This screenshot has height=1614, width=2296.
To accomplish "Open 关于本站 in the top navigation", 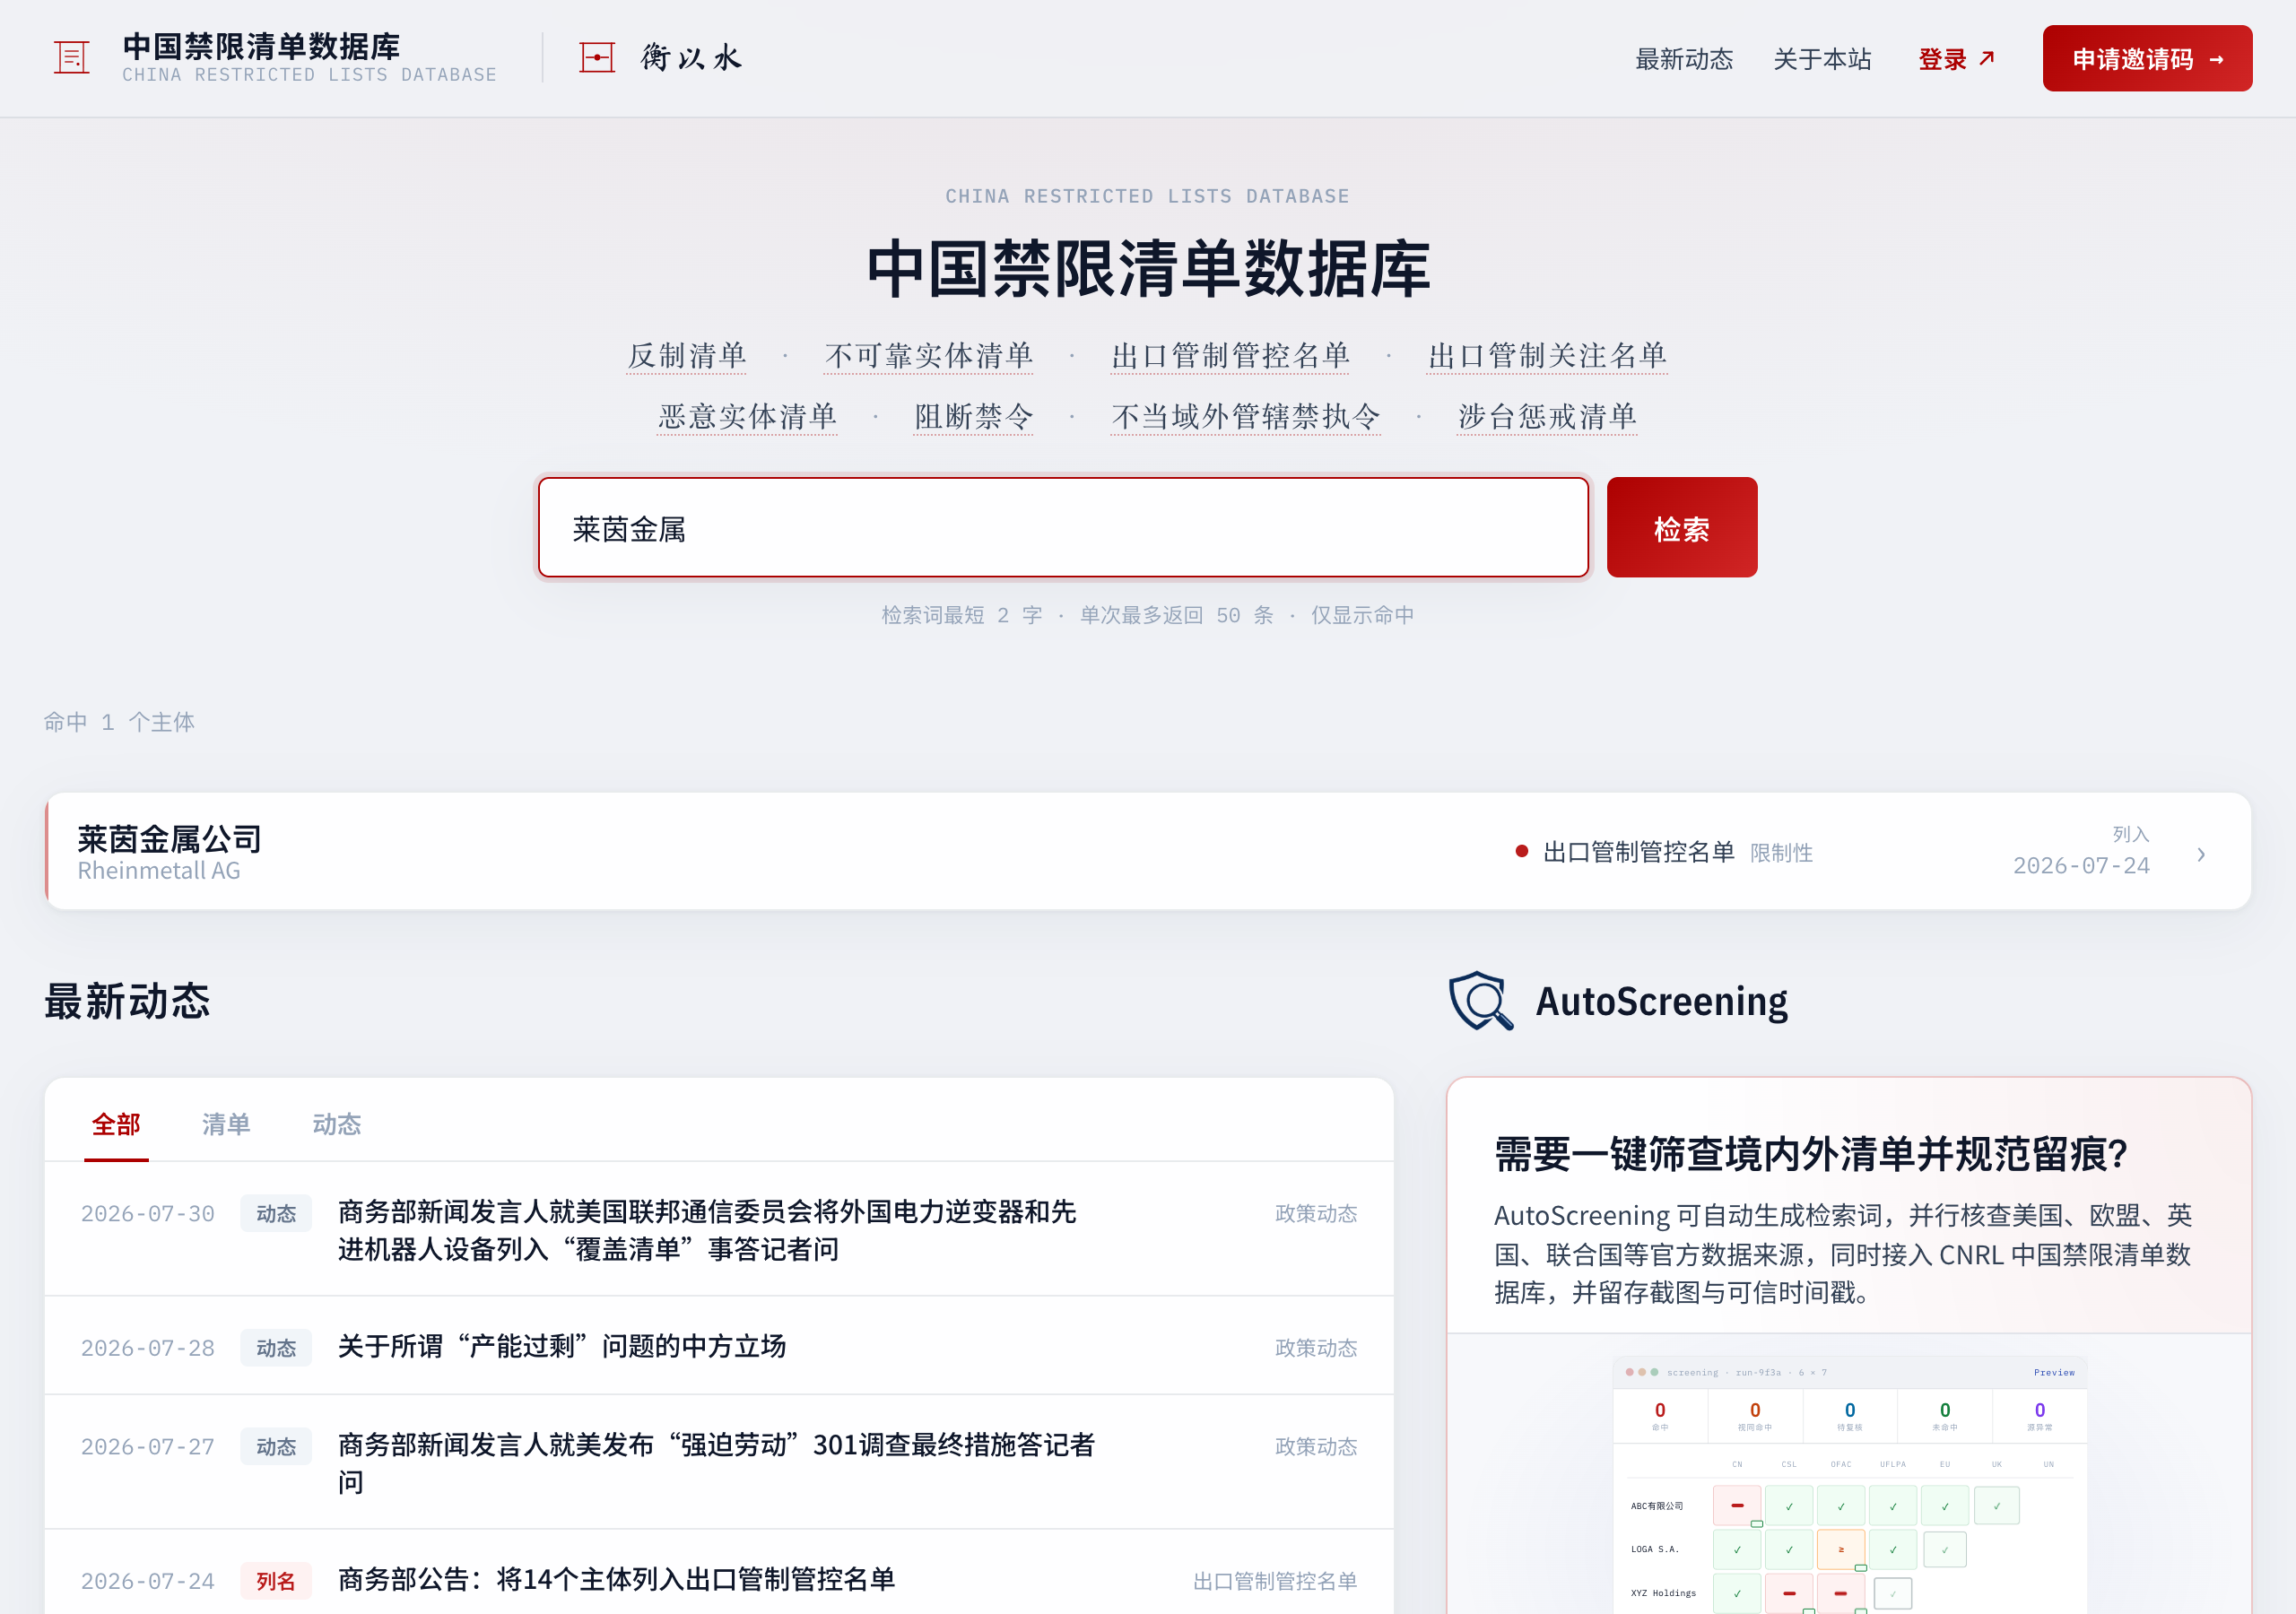I will click(1822, 59).
